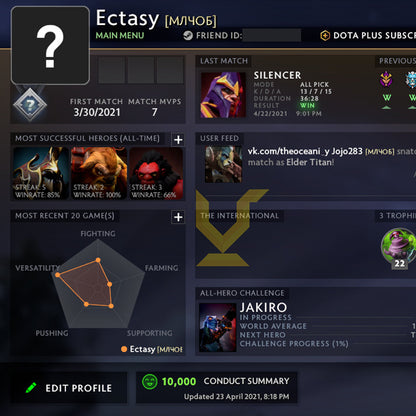The width and height of the screenshot is (416, 416).
Task: Select the Legion Commander hero card
Action: [x=41, y=173]
